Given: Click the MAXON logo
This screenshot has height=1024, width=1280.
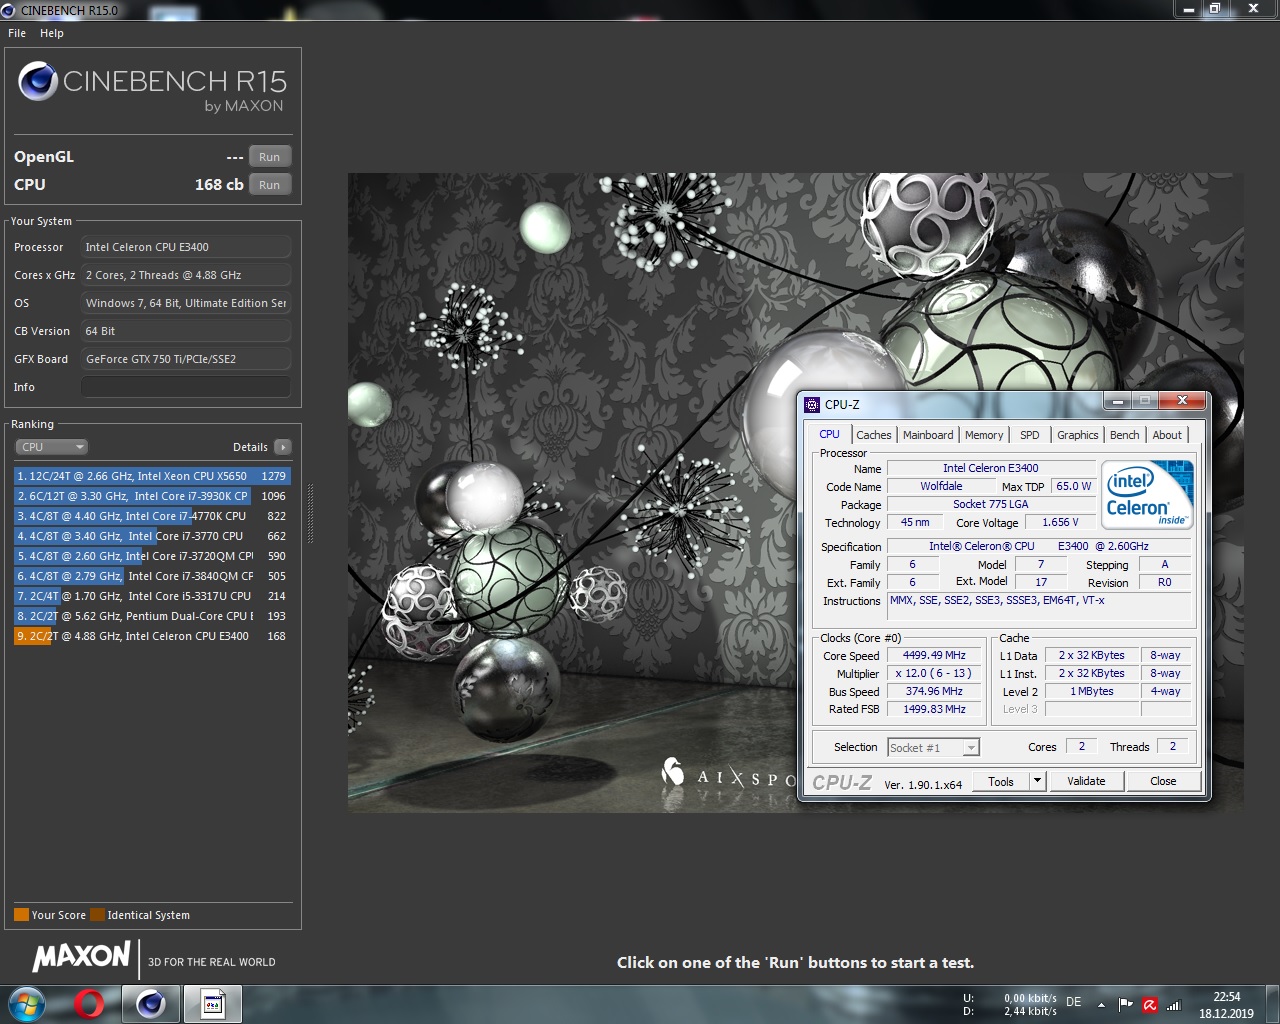Looking at the screenshot, I should (82, 957).
